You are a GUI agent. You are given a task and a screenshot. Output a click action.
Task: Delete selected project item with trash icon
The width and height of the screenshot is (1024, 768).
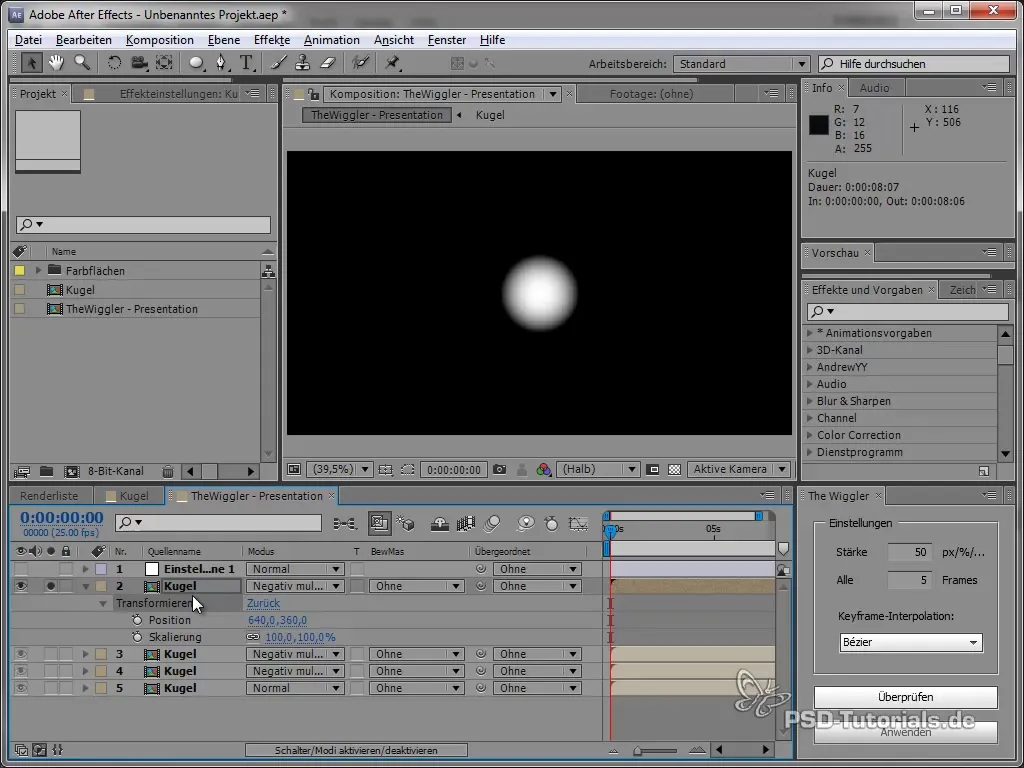pyautogui.click(x=168, y=471)
